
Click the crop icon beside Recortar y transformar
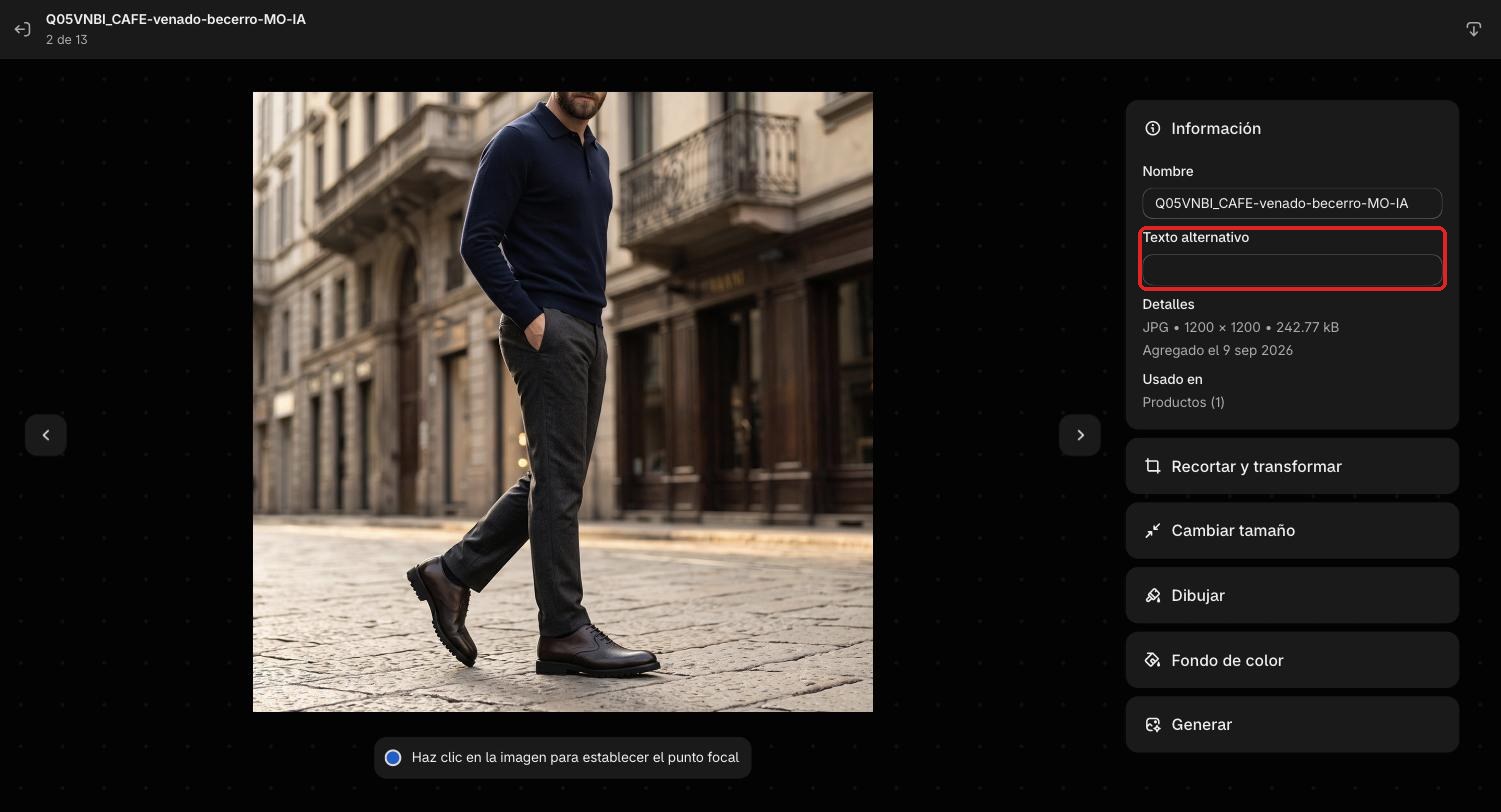tap(1153, 466)
